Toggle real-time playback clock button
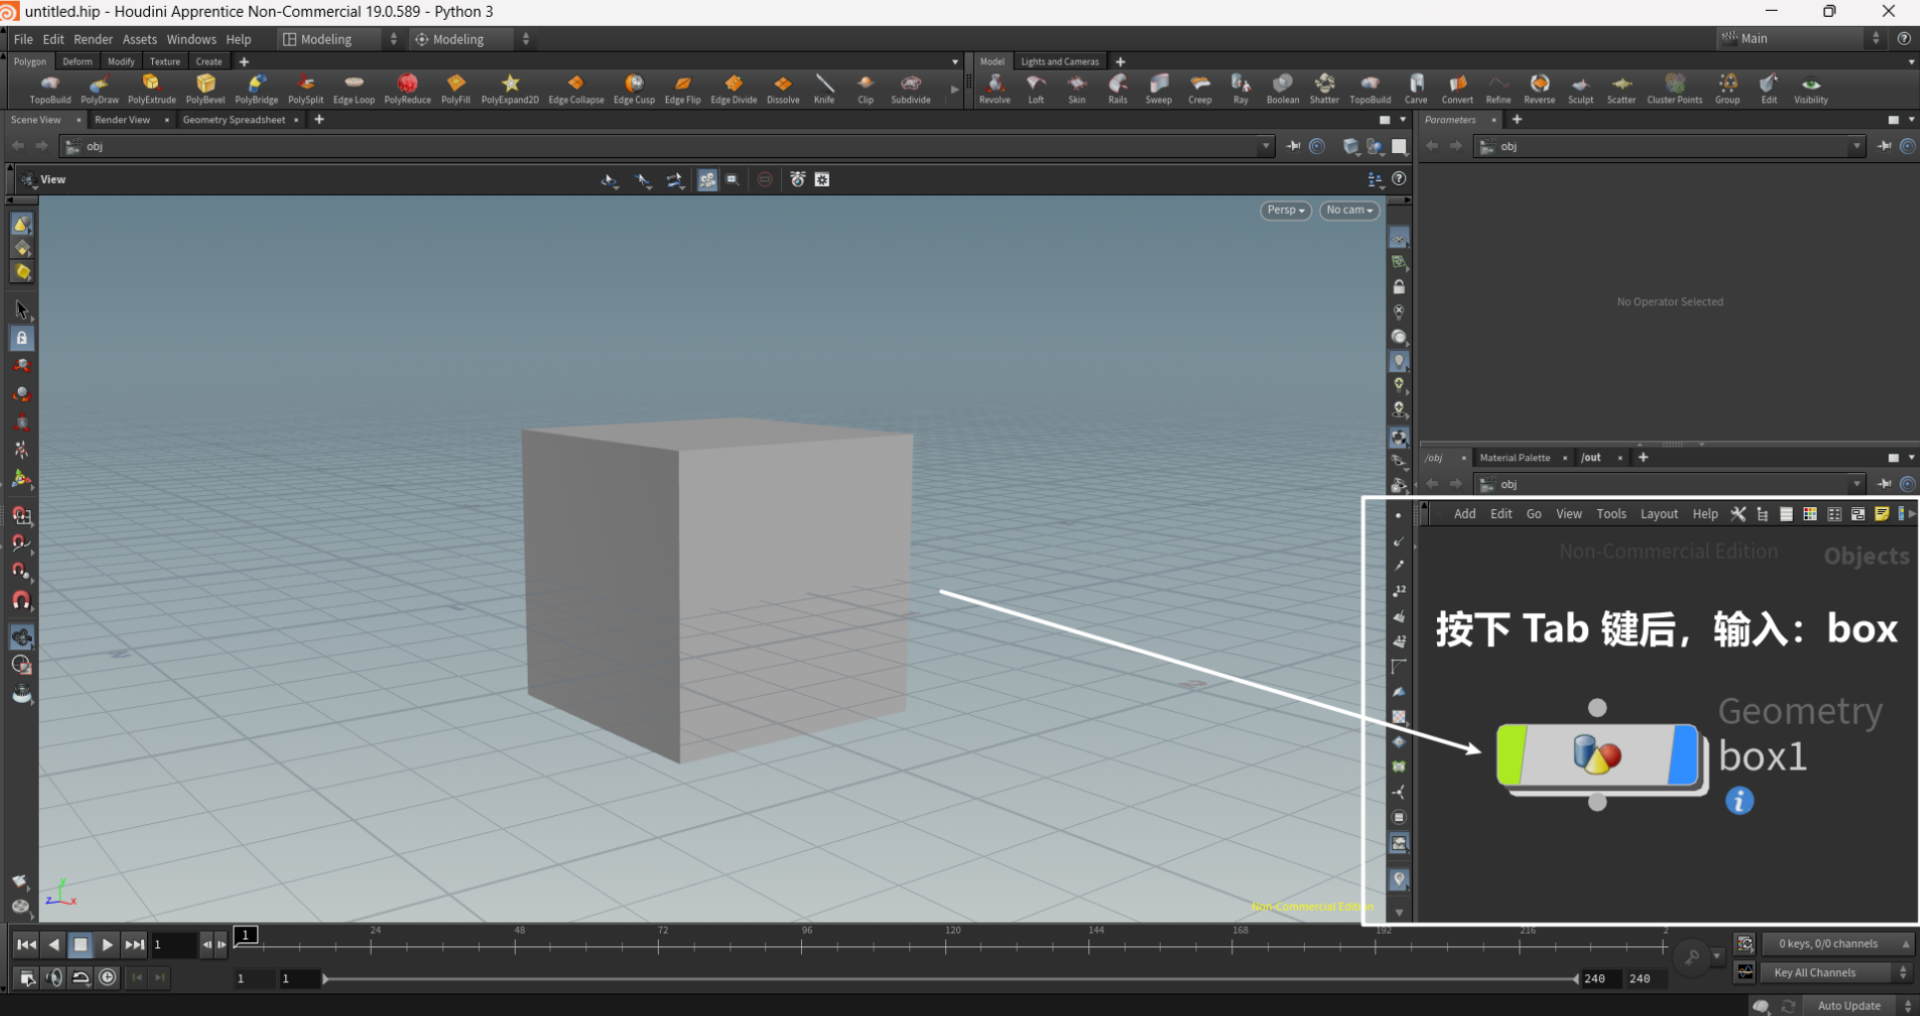Screen dimensions: 1920x1016 [108, 978]
